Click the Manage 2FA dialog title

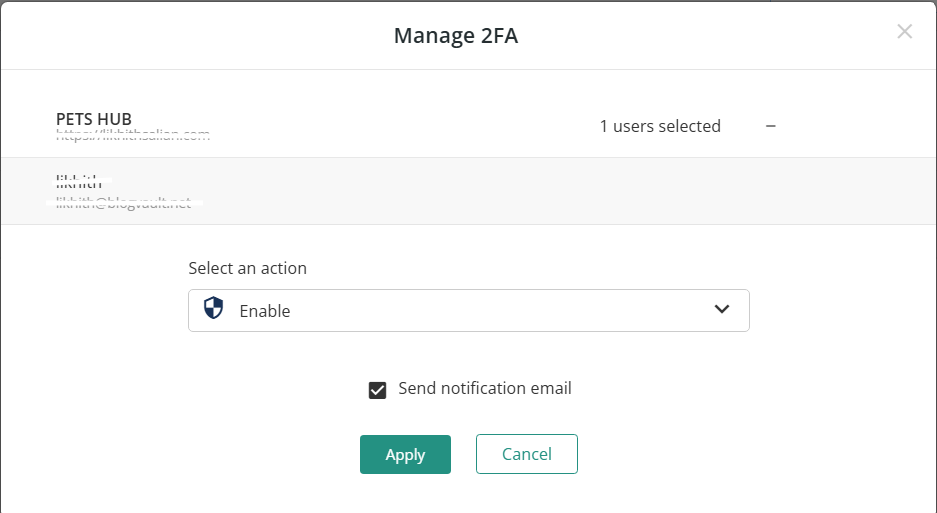(x=456, y=36)
